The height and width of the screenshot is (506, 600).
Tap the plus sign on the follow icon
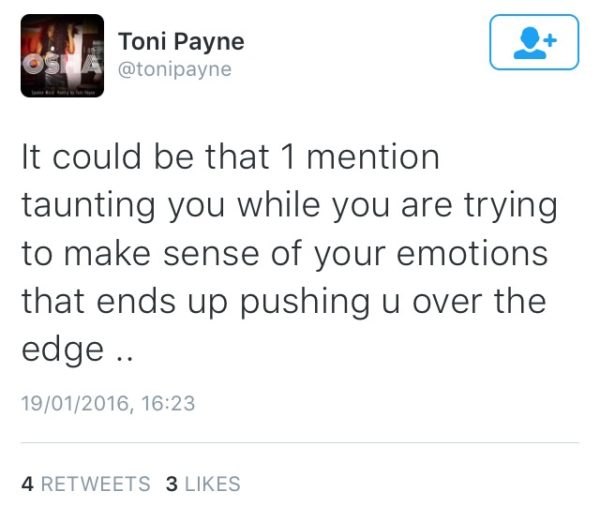click(x=550, y=40)
